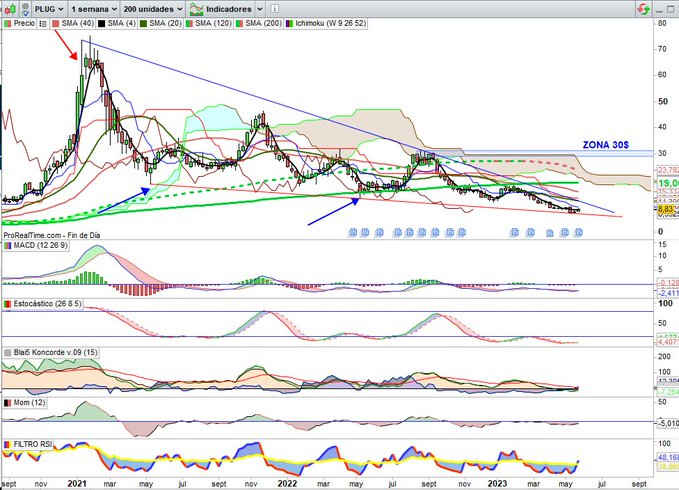Click the 48,16 RSI value tag
The height and width of the screenshot is (490, 679).
668,458
